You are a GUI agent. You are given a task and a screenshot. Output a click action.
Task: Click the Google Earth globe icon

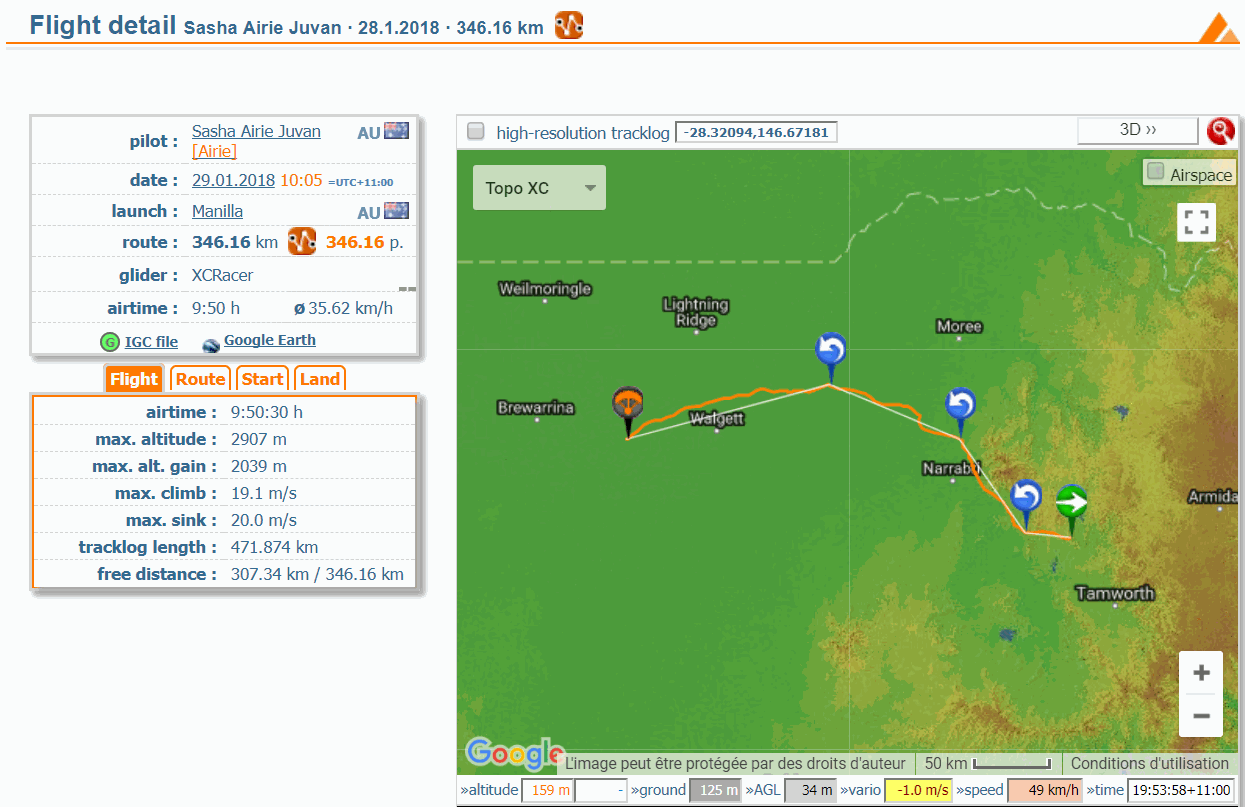(x=211, y=342)
